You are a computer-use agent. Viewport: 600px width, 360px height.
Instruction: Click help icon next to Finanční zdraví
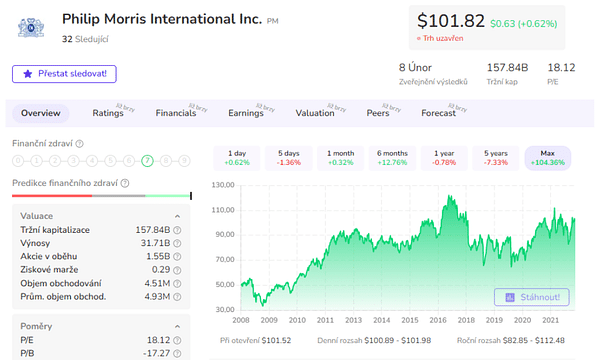click(x=80, y=144)
